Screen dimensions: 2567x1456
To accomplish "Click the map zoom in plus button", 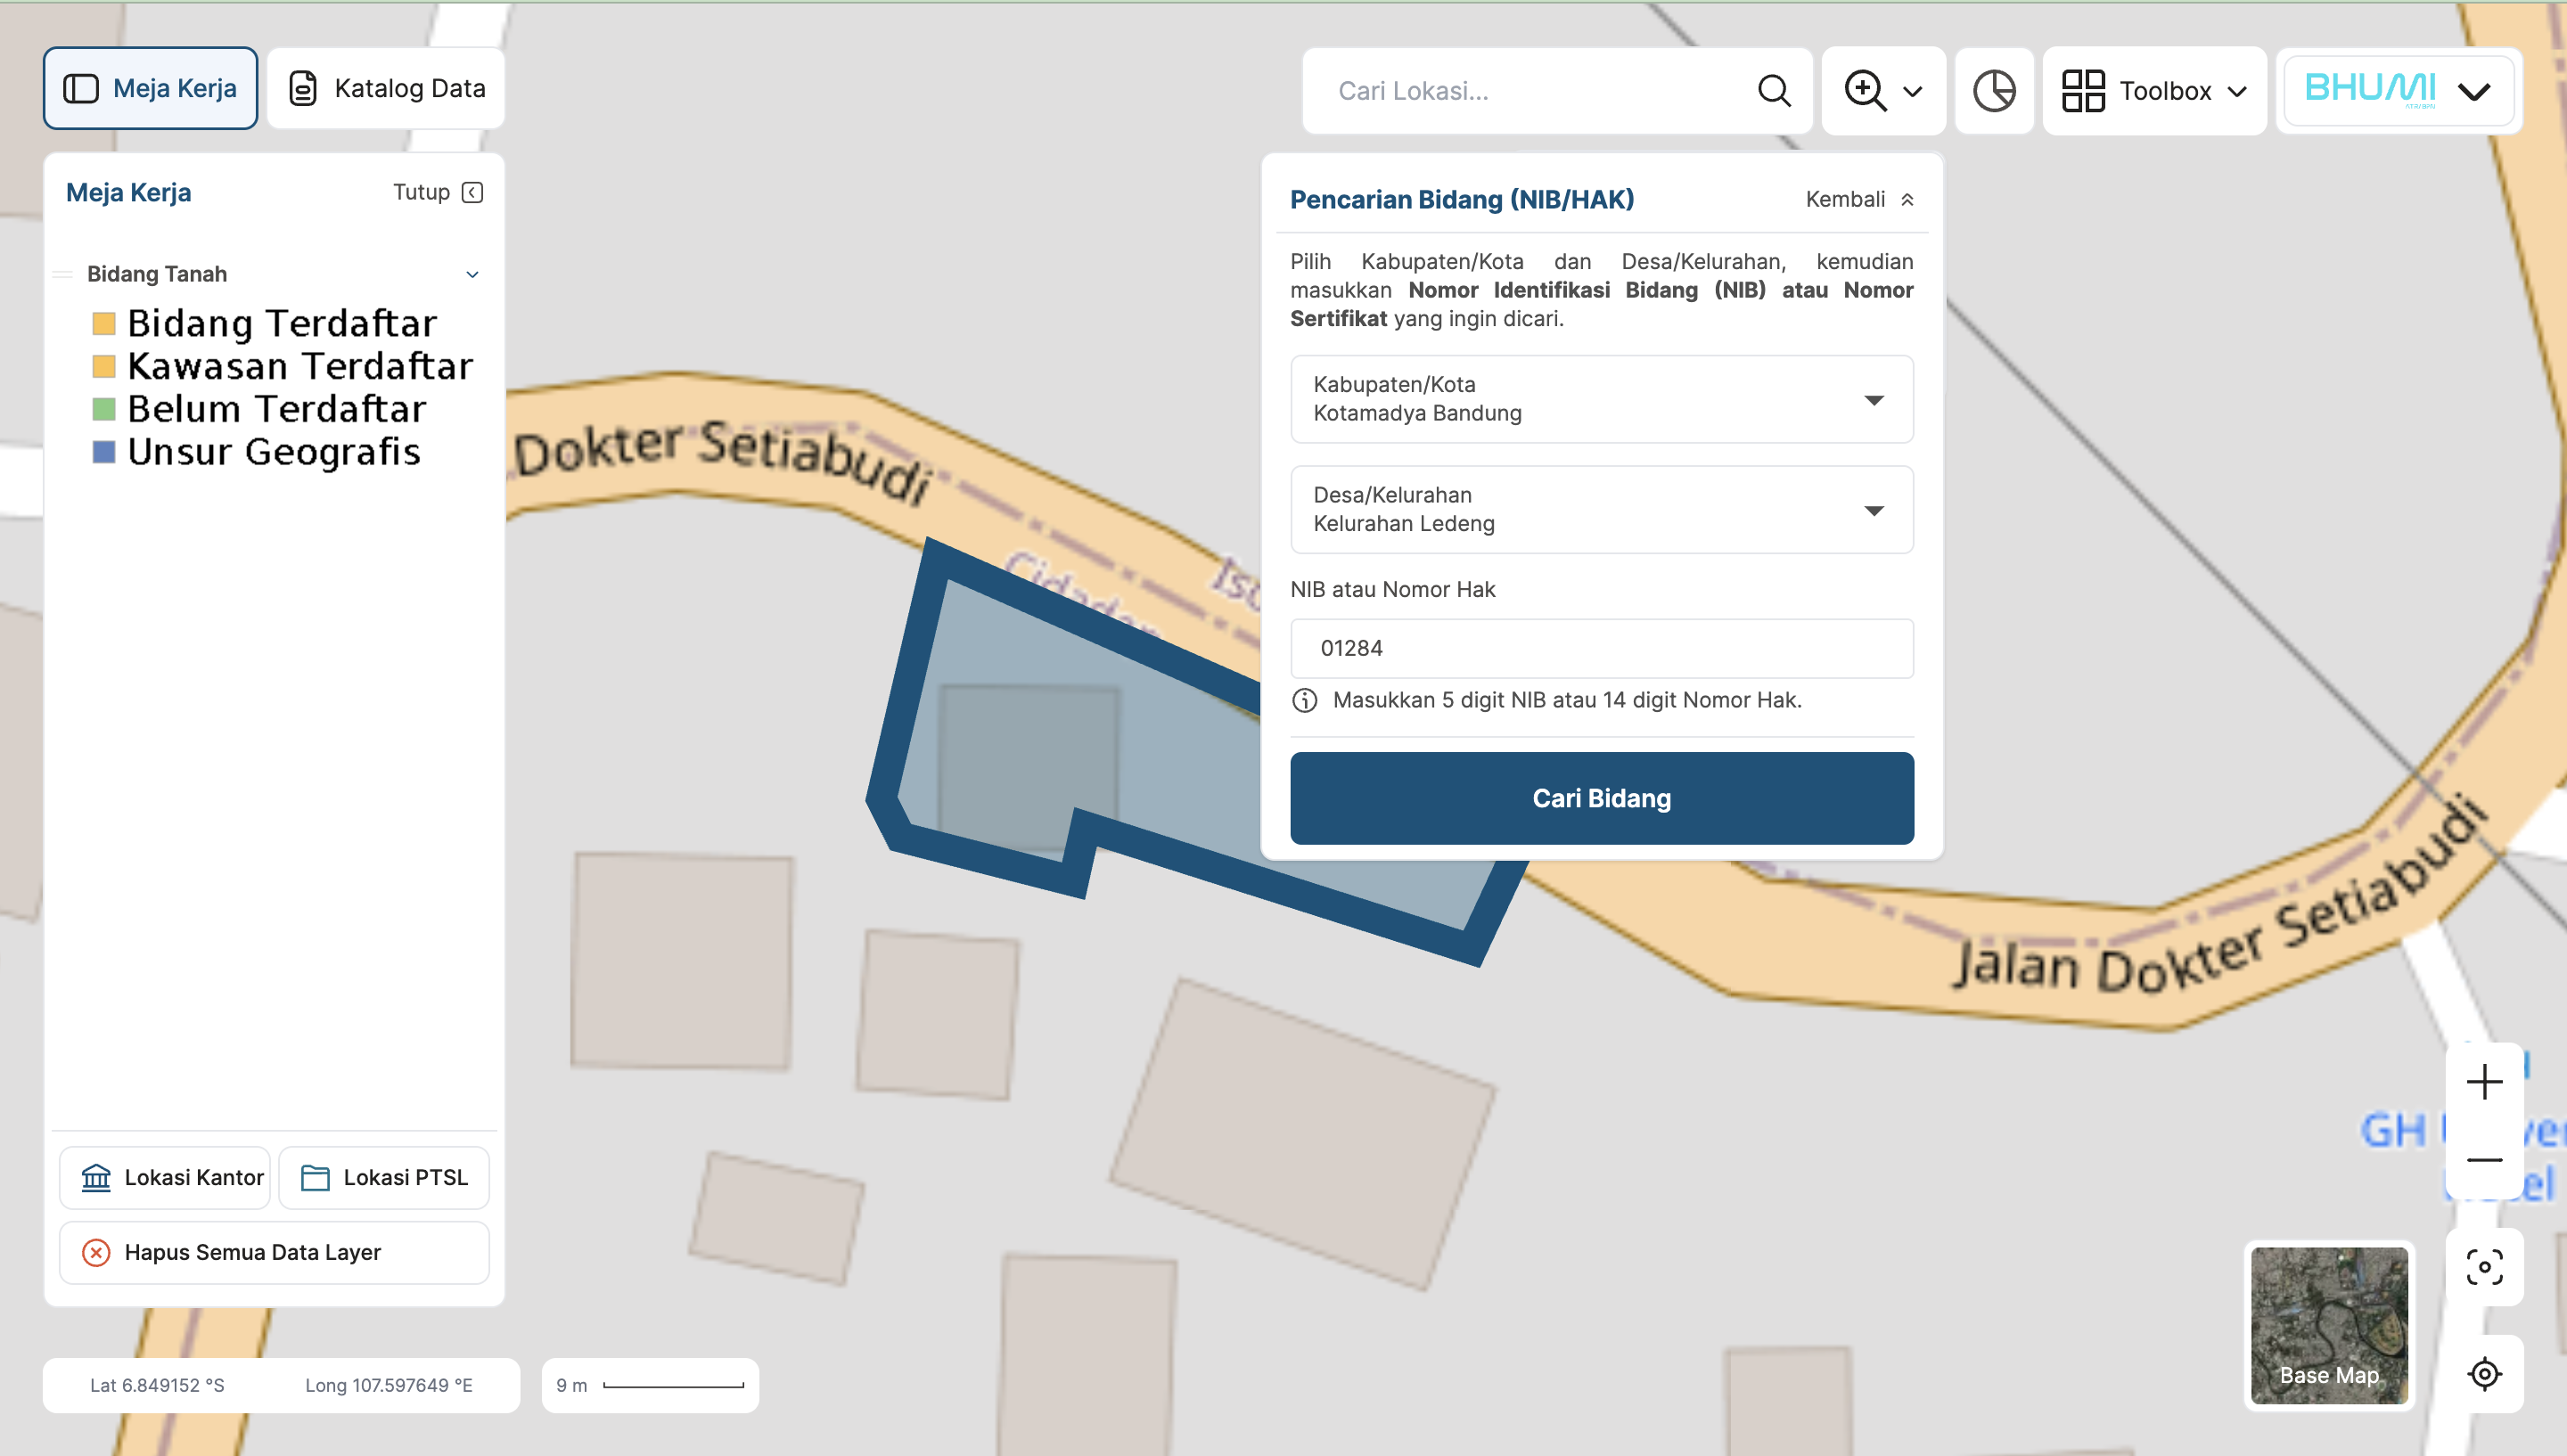I will point(2484,1082).
